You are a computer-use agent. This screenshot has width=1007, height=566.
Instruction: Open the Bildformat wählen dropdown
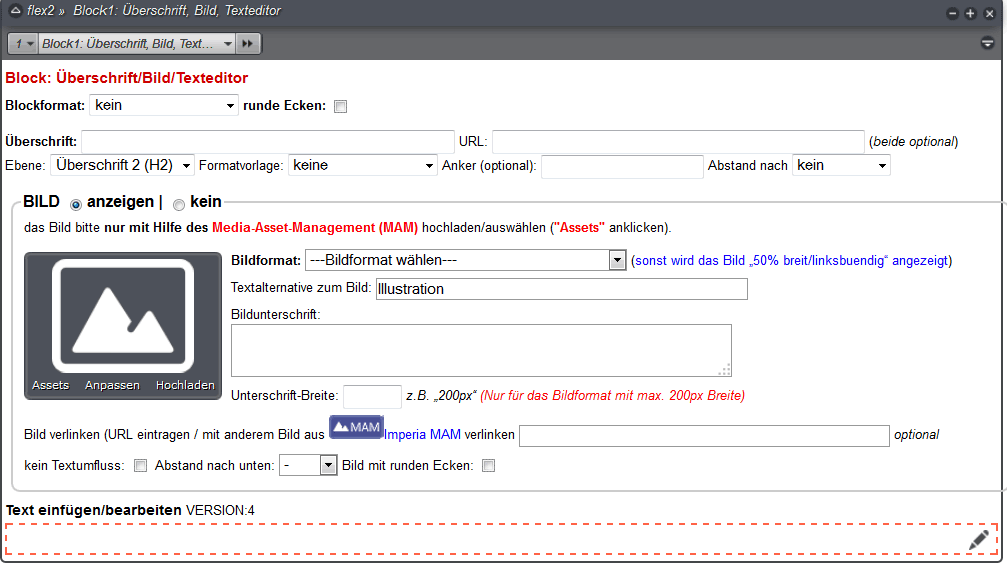tap(466, 260)
